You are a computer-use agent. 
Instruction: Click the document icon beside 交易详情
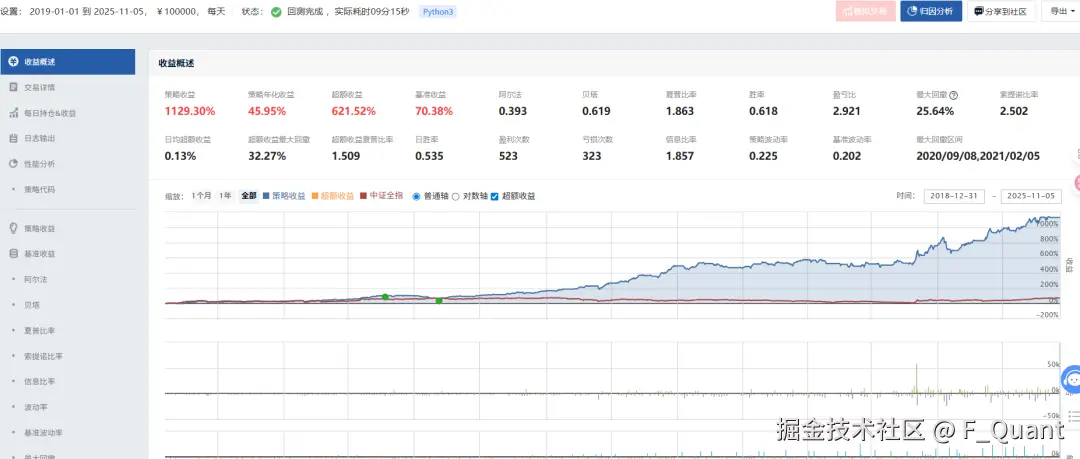tap(13, 88)
